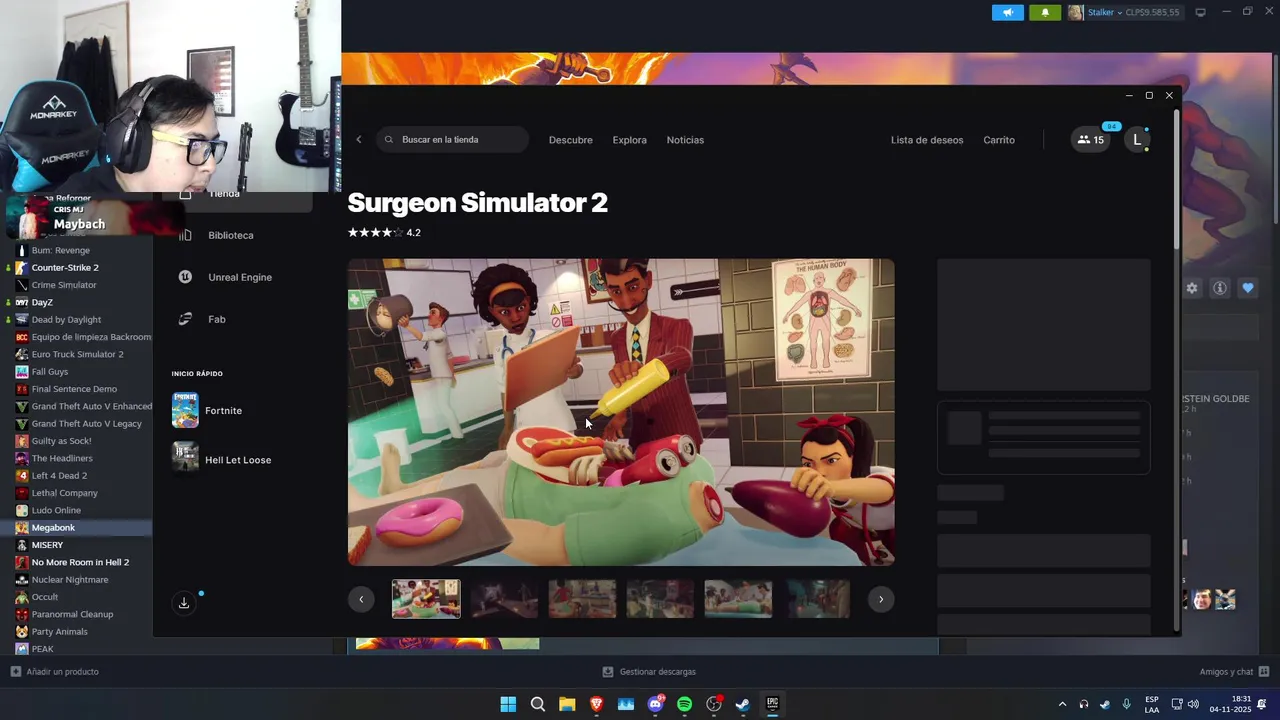
Task: Click Epic Games Launcher taskbar icon
Action: point(772,704)
